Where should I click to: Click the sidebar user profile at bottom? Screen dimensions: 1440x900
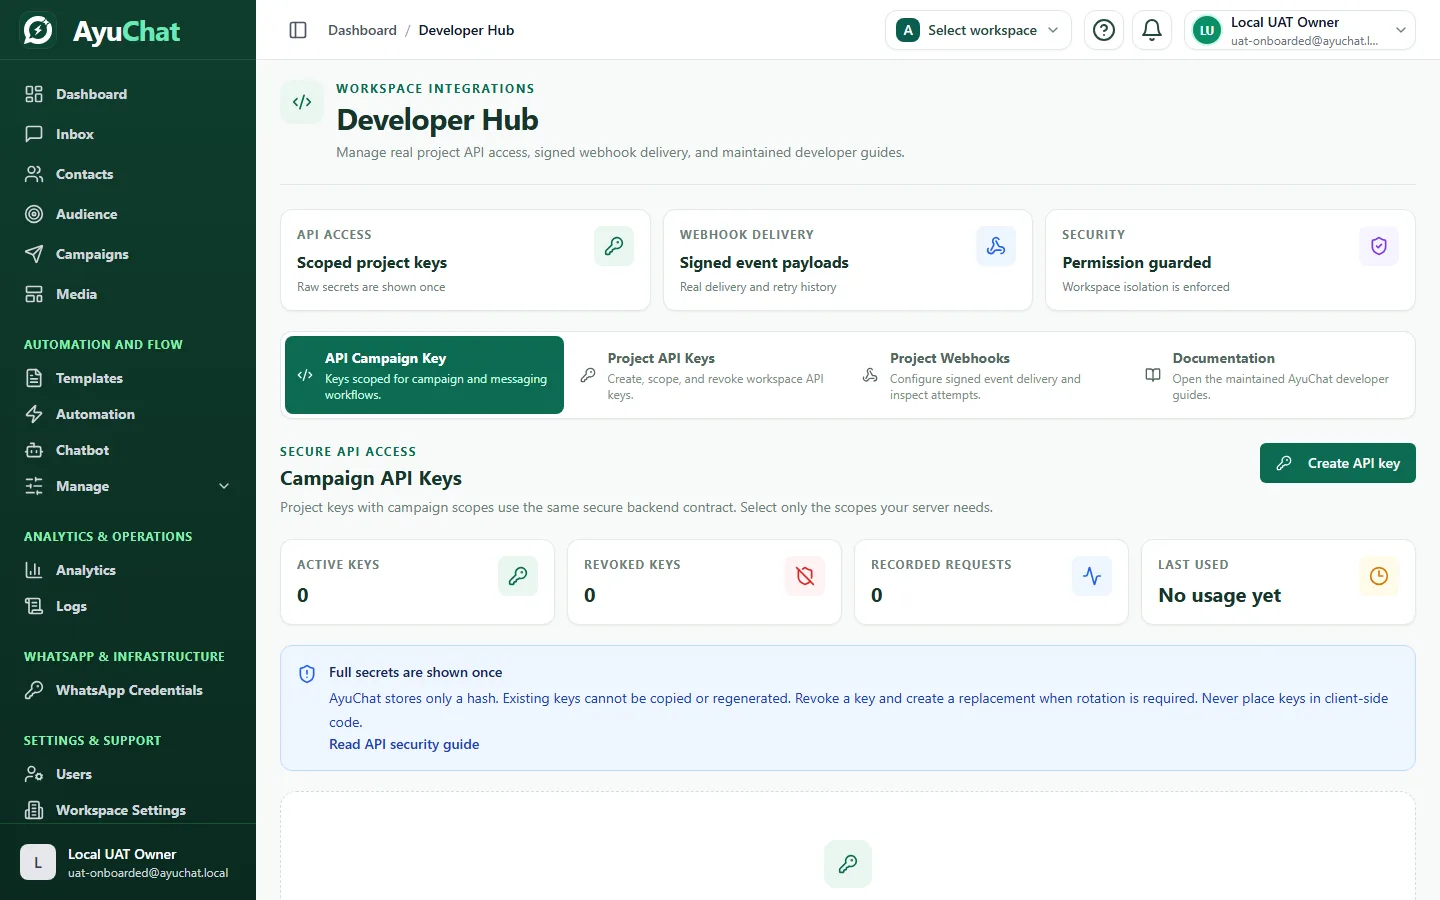128,862
